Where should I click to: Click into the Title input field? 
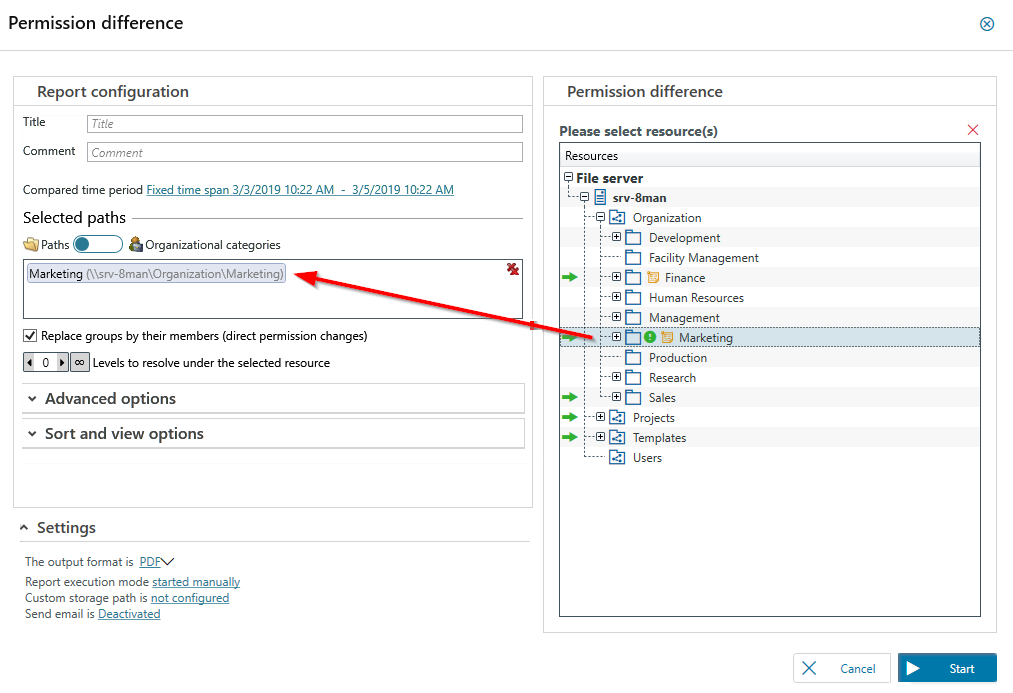point(304,124)
